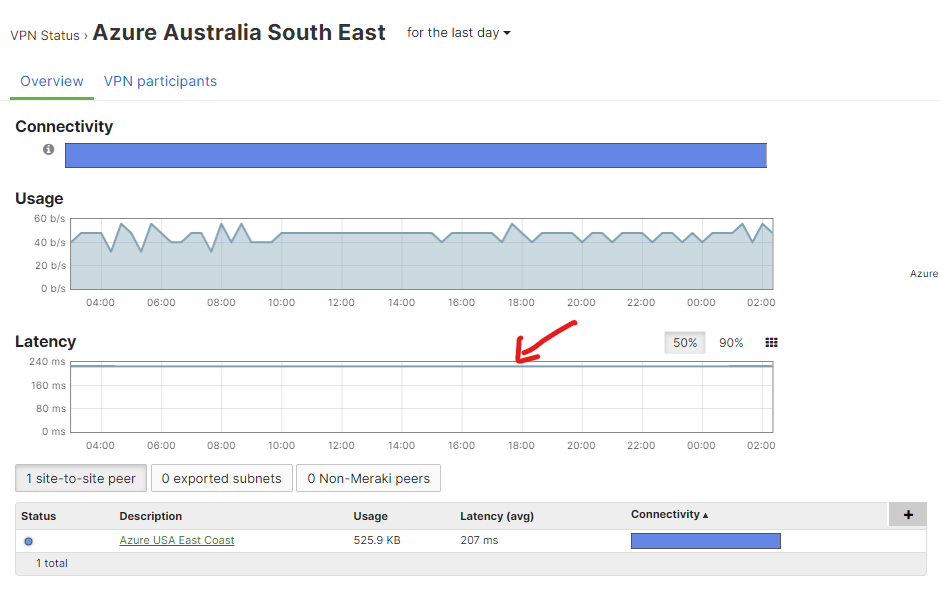Switch to the VPN participants tab
The image size is (940, 601).
160,81
